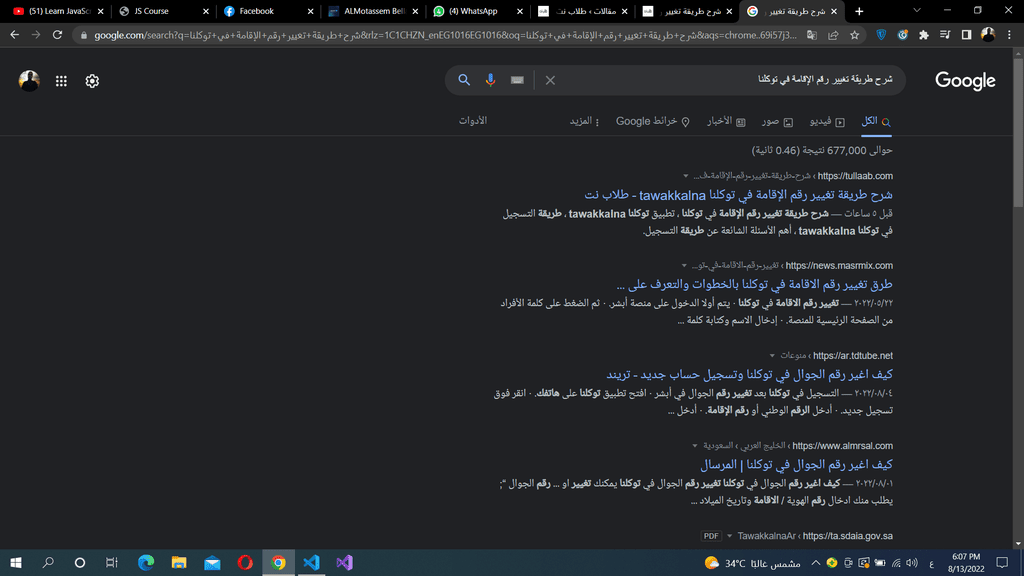Open the tullaab.com tawakkalna result title
The width and height of the screenshot is (1024, 576).
pyautogui.click(x=738, y=195)
